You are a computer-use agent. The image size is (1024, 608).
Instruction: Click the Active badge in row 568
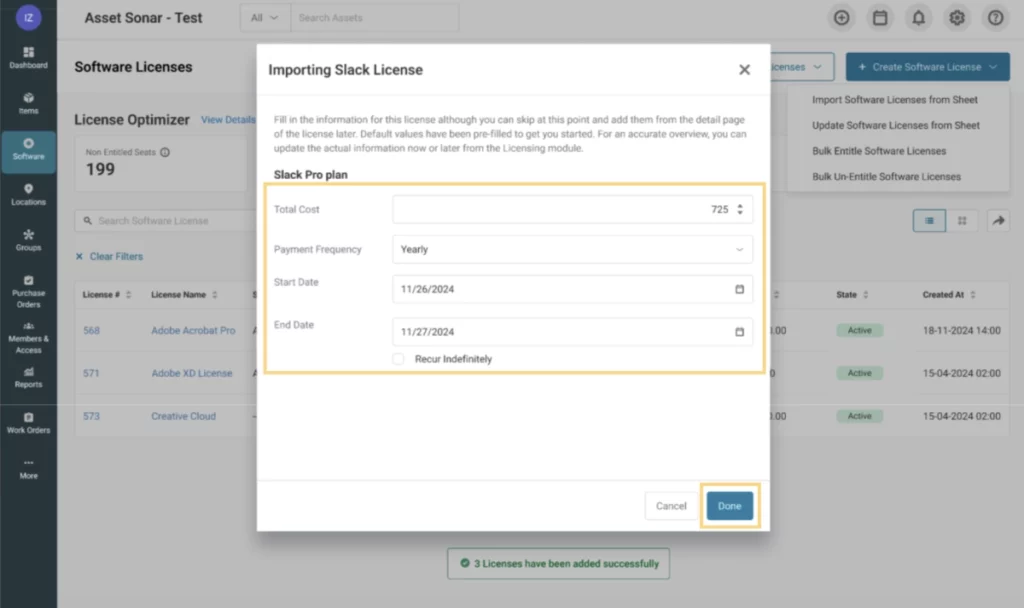[859, 330]
